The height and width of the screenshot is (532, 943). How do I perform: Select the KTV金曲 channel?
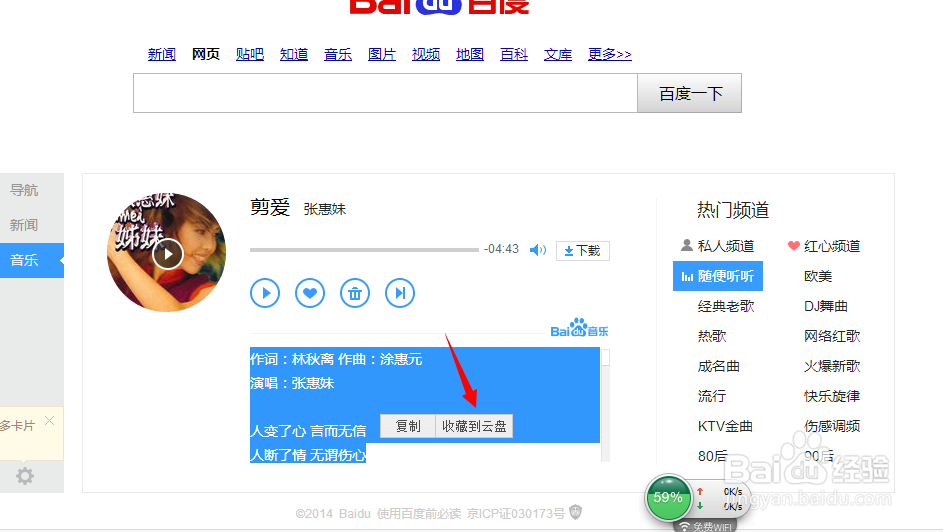[725, 426]
